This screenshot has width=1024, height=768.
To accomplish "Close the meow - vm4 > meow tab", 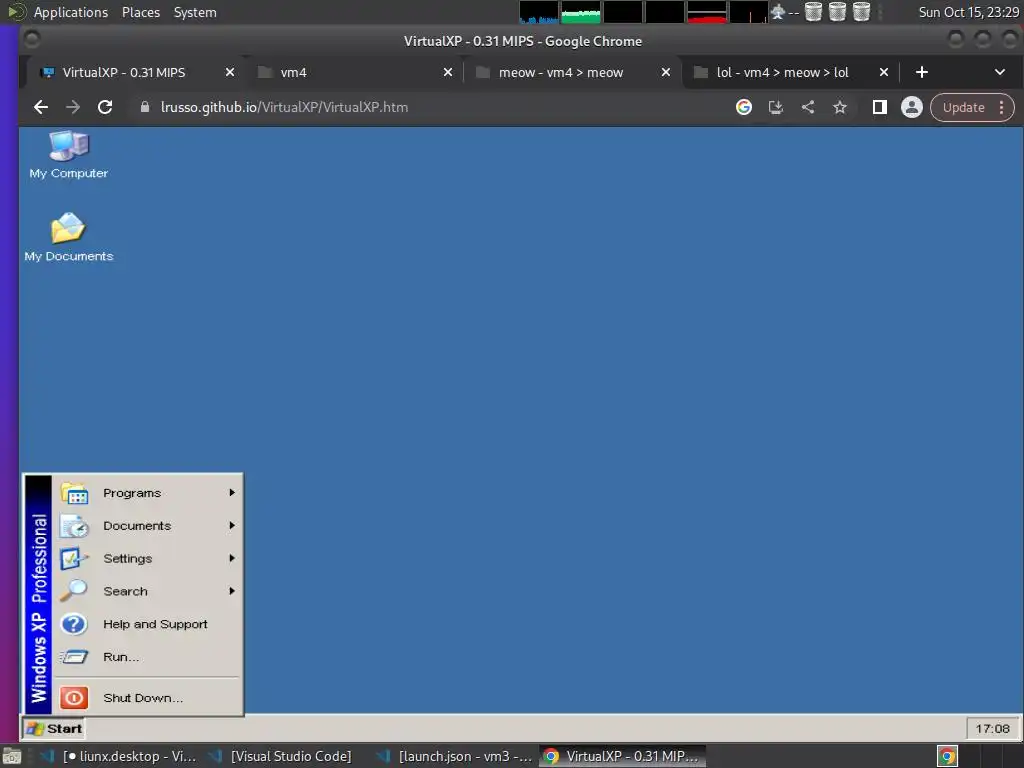I will click(x=665, y=72).
